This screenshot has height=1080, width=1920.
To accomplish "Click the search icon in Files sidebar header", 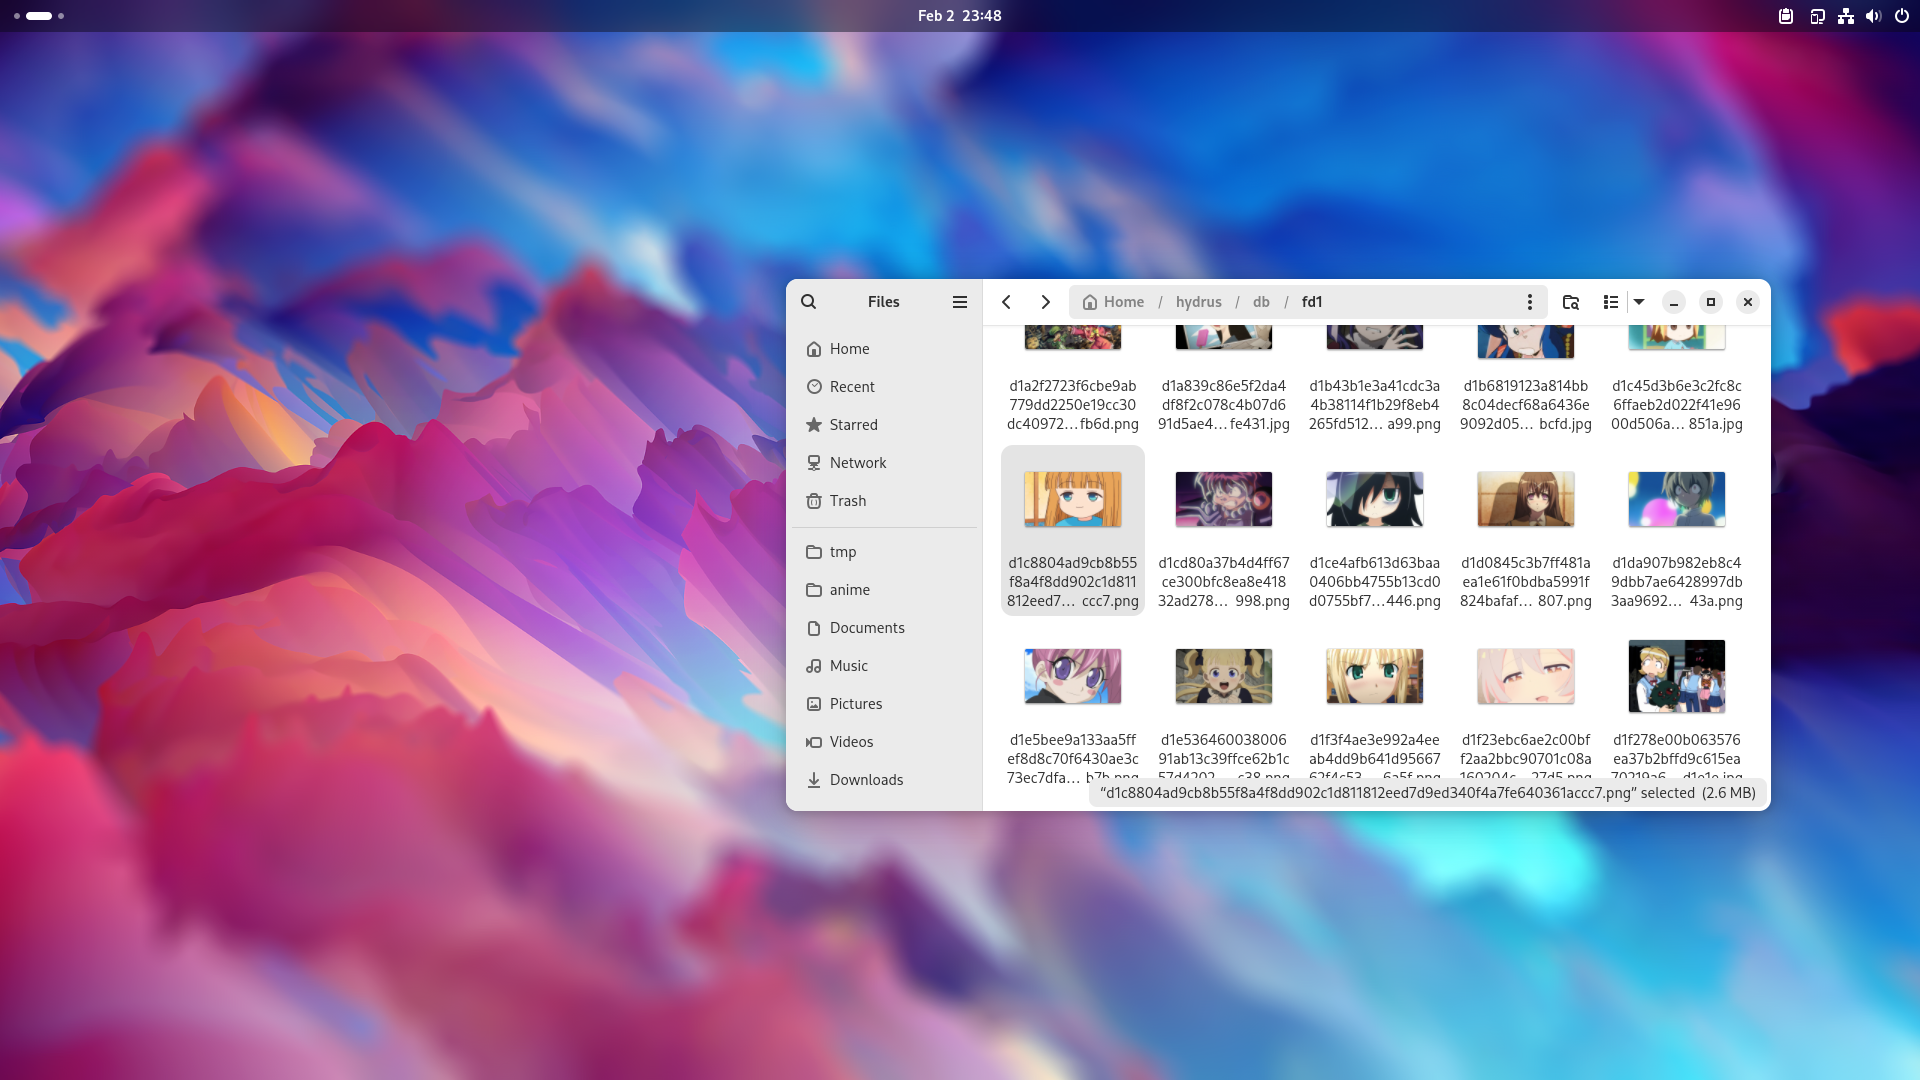I will (x=808, y=302).
